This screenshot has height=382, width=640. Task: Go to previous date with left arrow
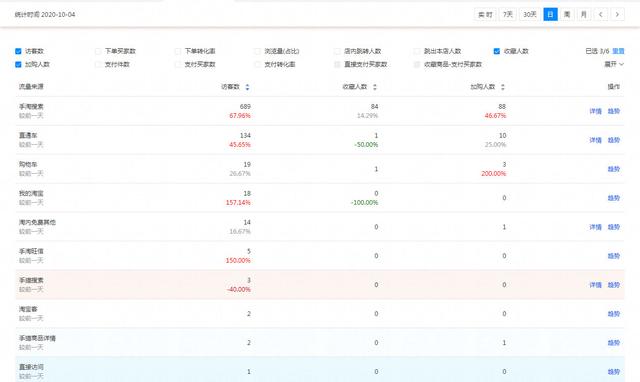click(600, 15)
